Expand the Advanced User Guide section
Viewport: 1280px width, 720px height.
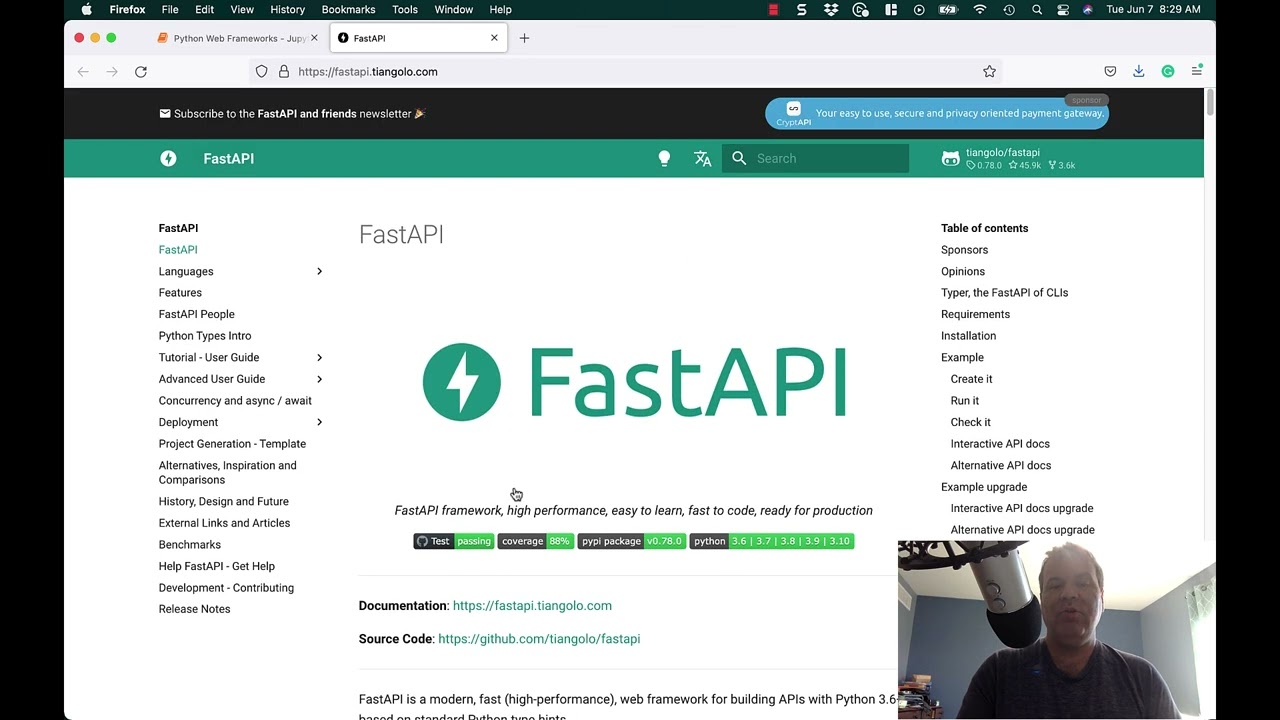point(319,379)
